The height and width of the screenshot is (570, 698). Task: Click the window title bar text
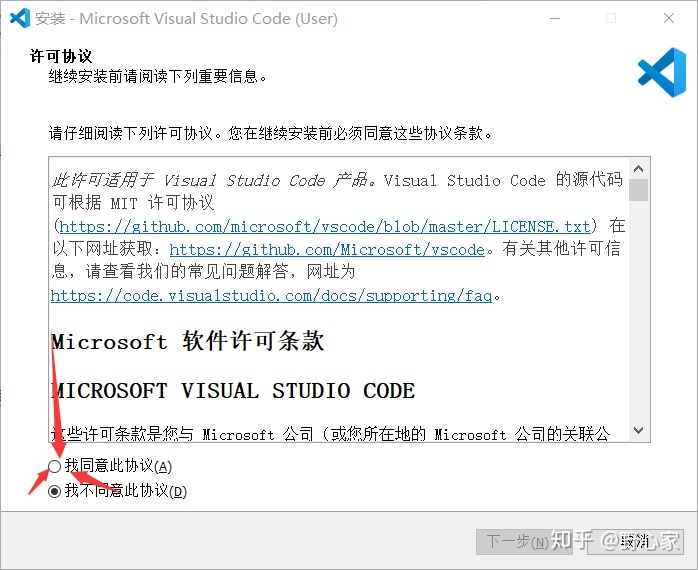[x=187, y=19]
